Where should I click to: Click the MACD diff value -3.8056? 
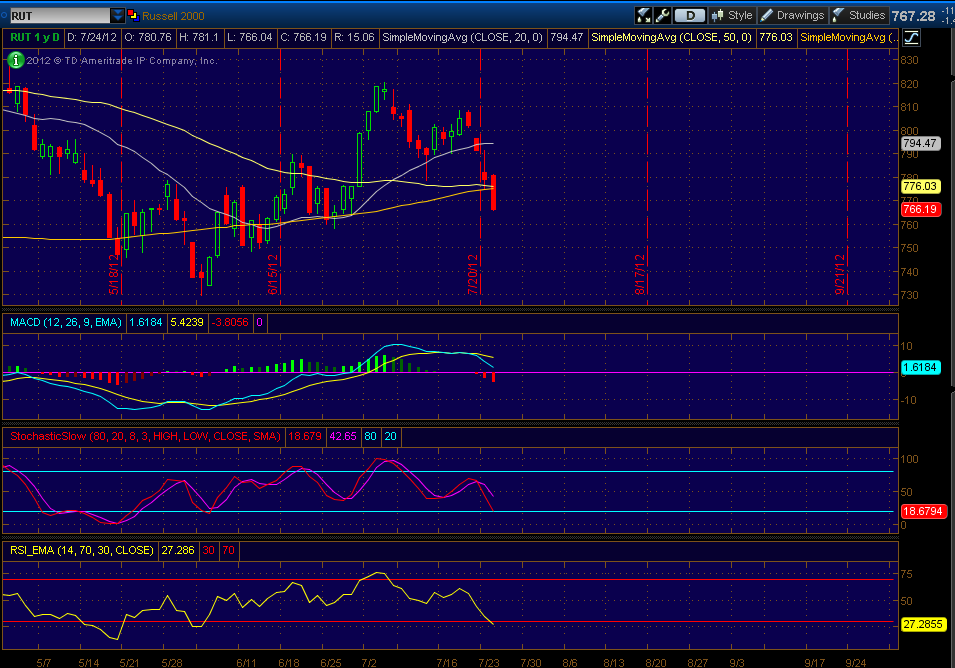[230, 322]
